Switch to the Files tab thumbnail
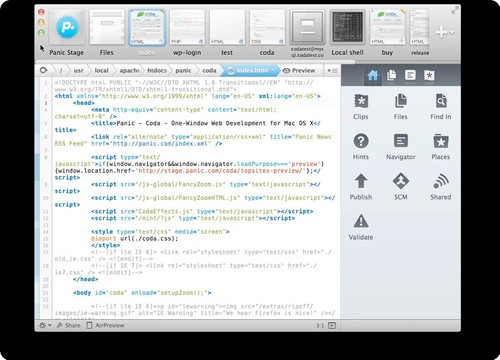The width and height of the screenshot is (500, 360). click(107, 33)
